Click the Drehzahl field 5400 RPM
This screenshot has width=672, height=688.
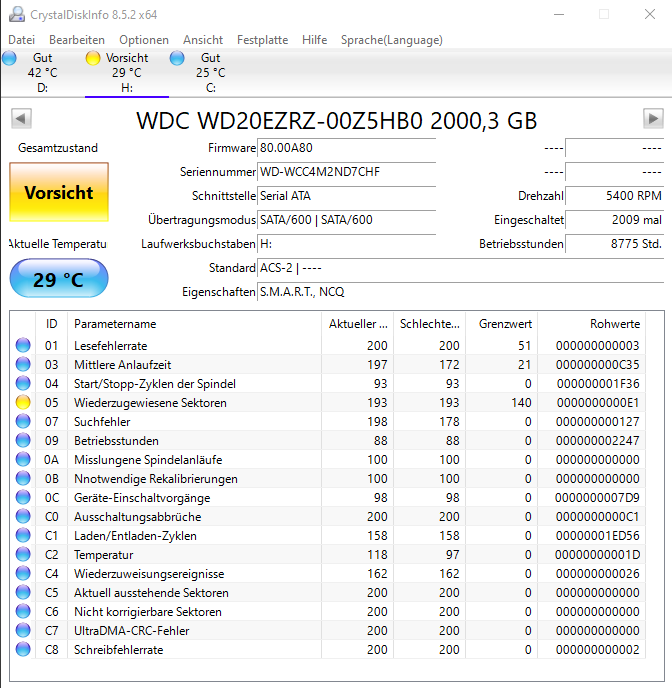click(615, 196)
